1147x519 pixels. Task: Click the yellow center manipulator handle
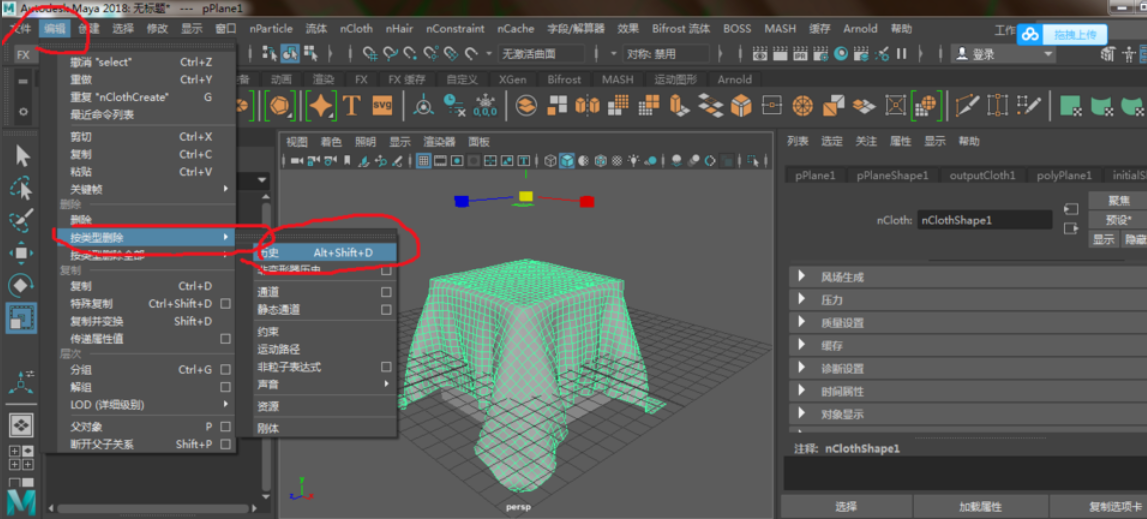[525, 196]
